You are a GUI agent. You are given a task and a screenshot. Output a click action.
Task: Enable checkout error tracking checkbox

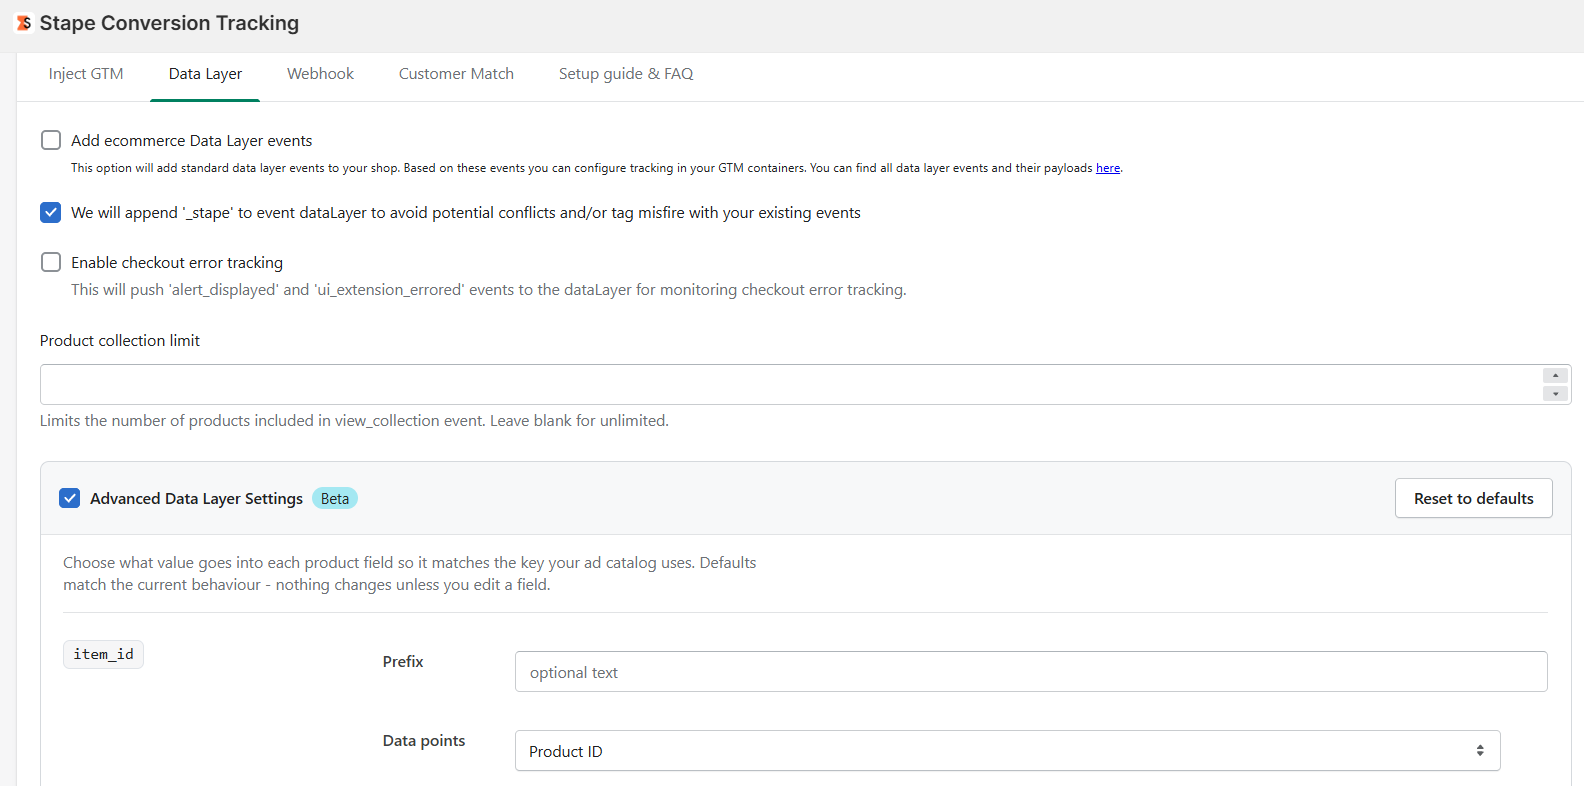point(51,262)
